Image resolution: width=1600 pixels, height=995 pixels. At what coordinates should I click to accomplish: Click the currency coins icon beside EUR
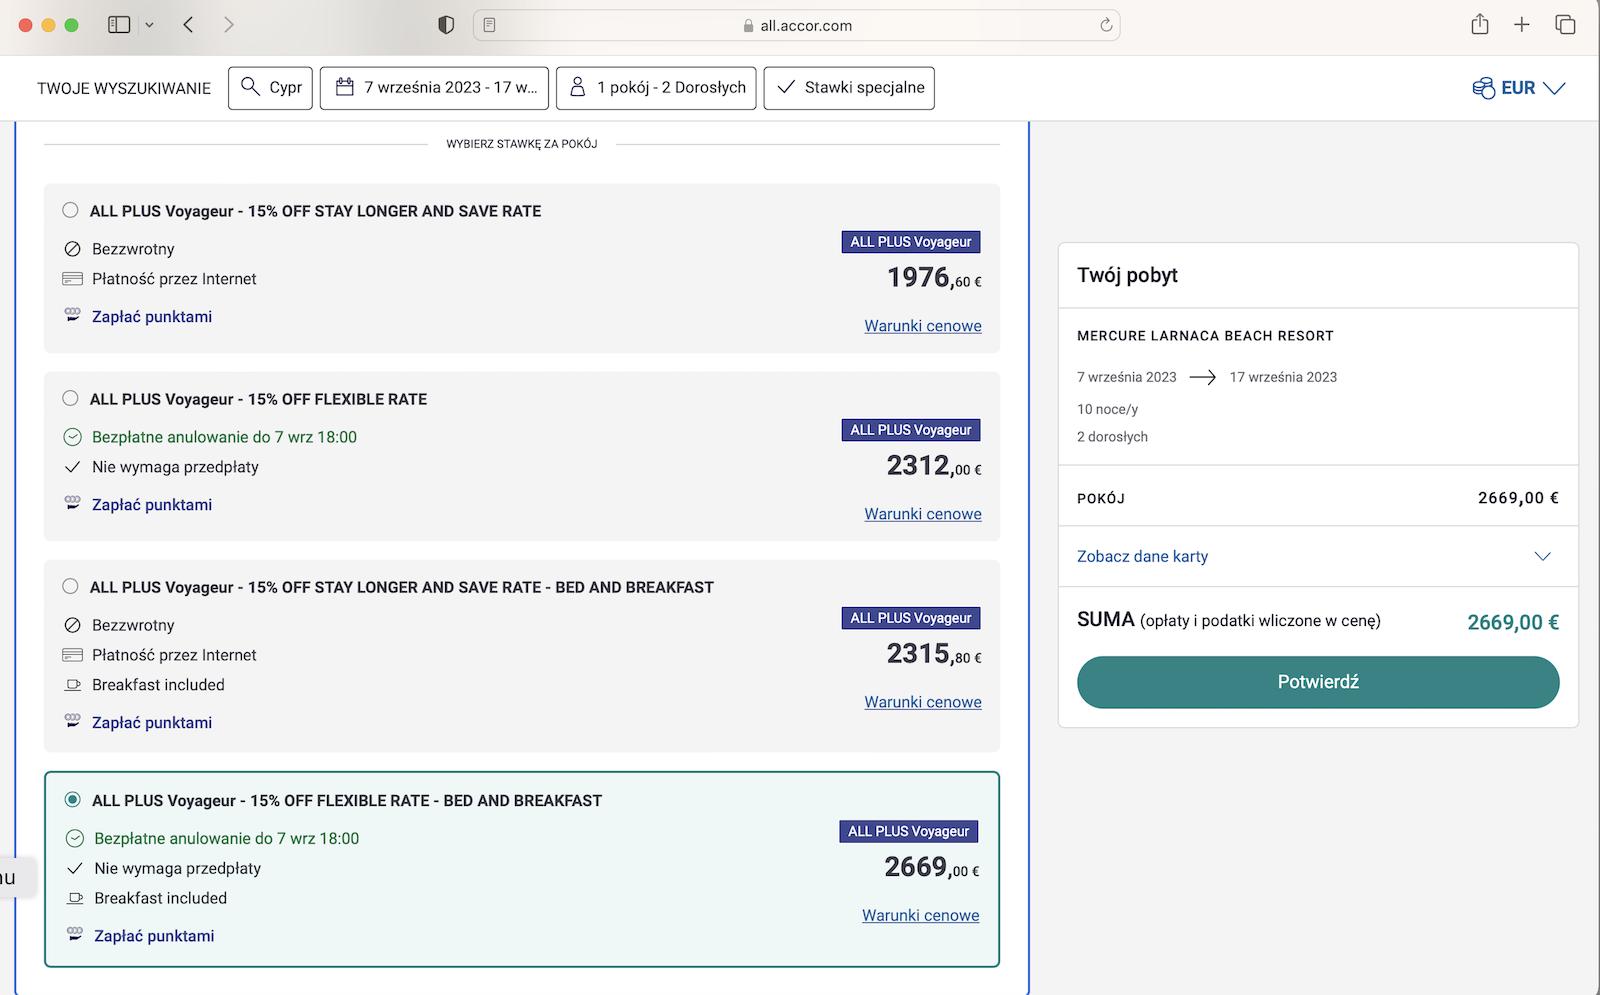point(1483,88)
